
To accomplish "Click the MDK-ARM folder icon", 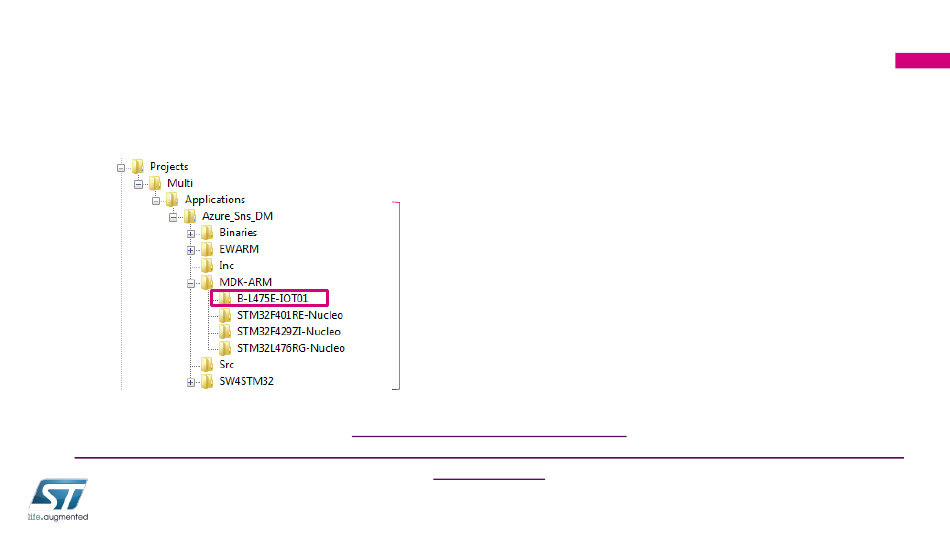I will tap(207, 282).
